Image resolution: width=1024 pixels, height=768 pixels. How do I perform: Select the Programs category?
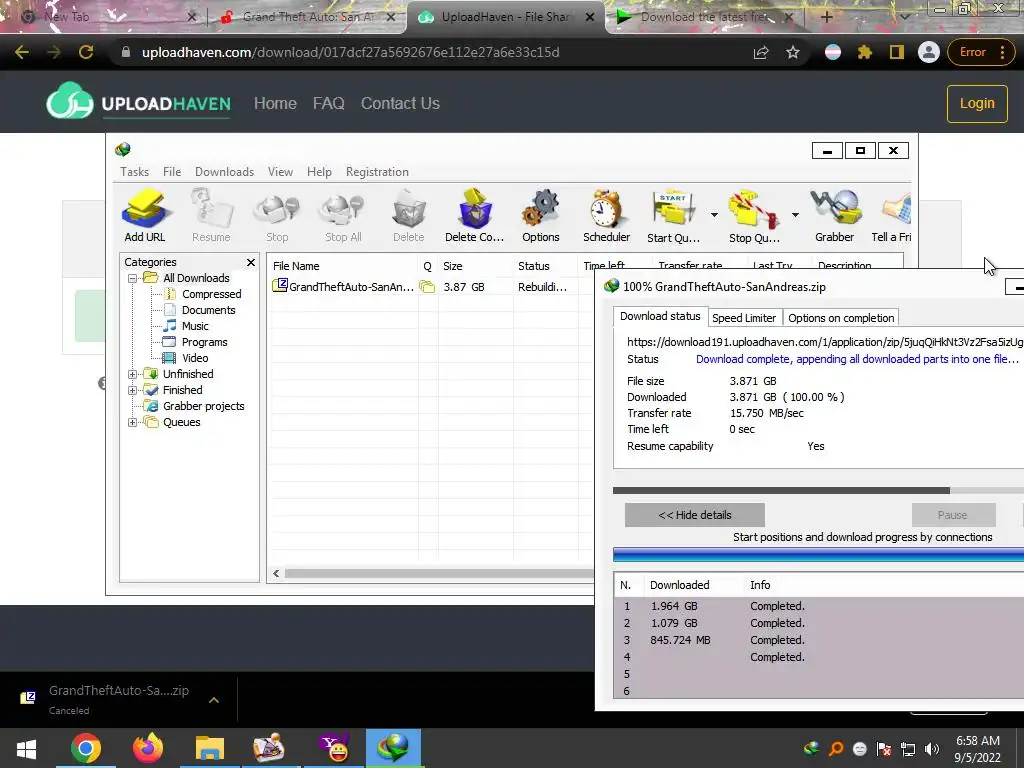coord(204,342)
